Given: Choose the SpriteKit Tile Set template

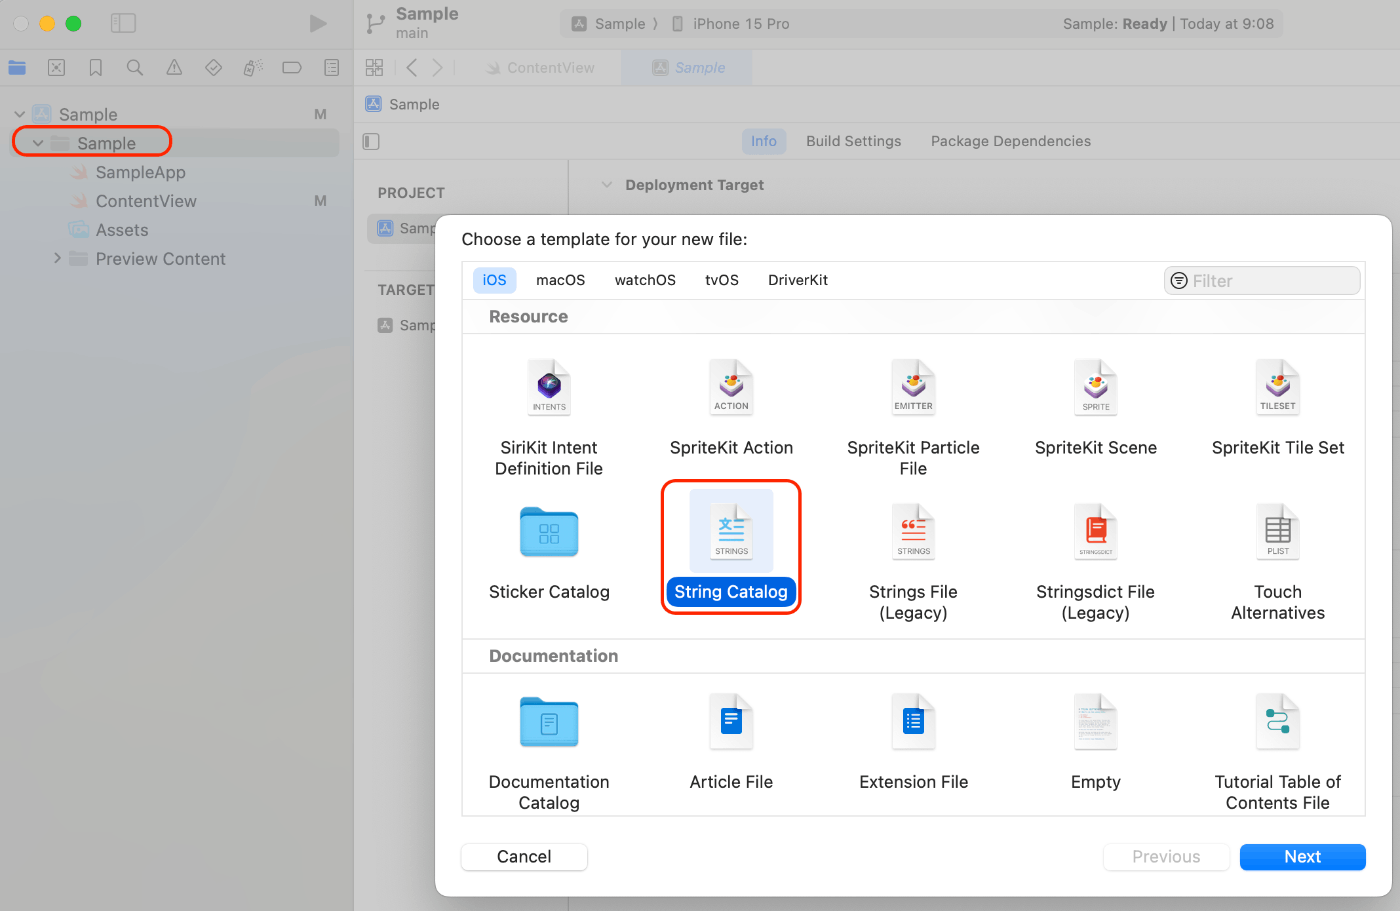Looking at the screenshot, I should point(1278,408).
